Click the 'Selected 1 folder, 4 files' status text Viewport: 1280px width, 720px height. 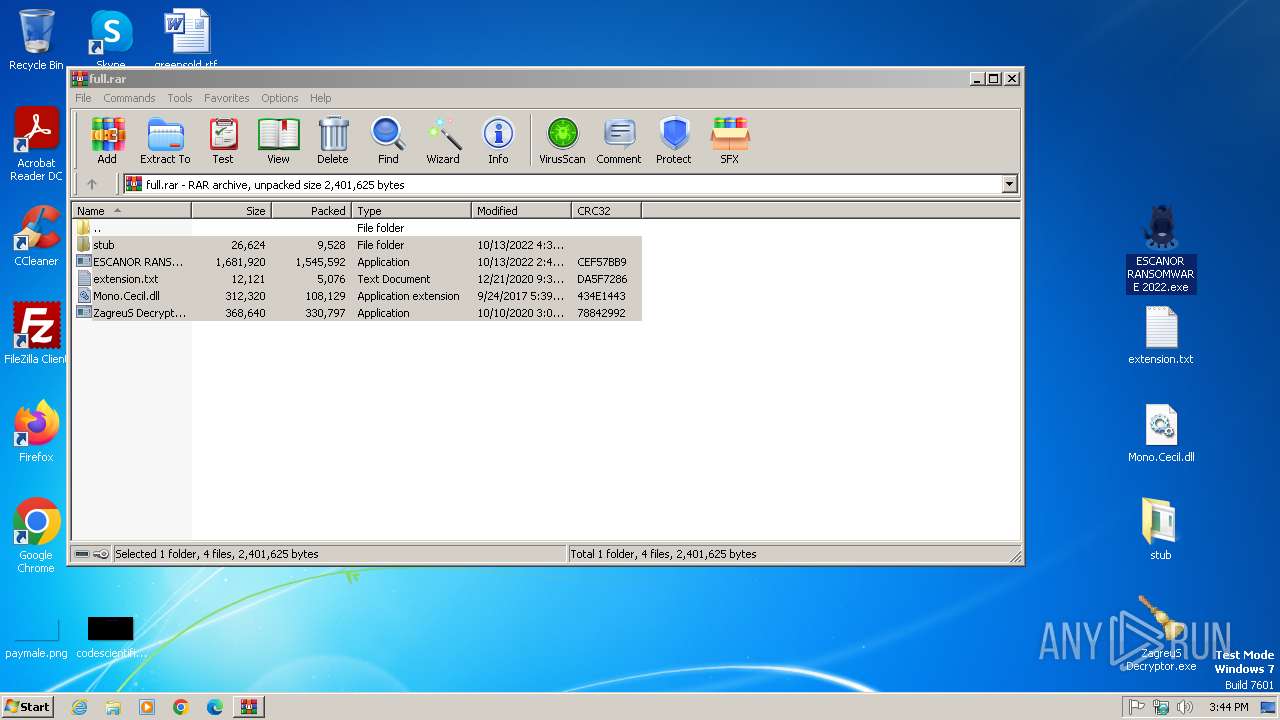click(217, 554)
